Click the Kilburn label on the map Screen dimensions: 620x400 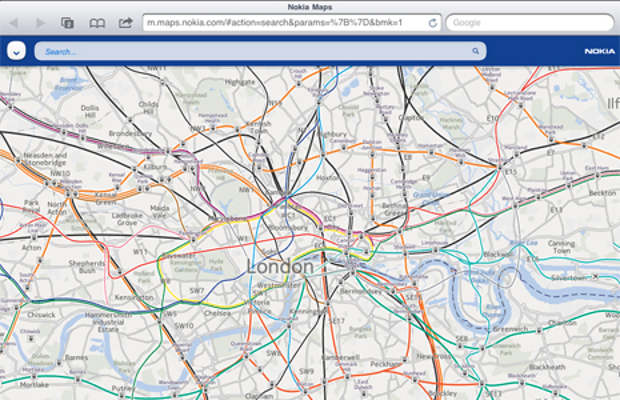[x=155, y=167]
